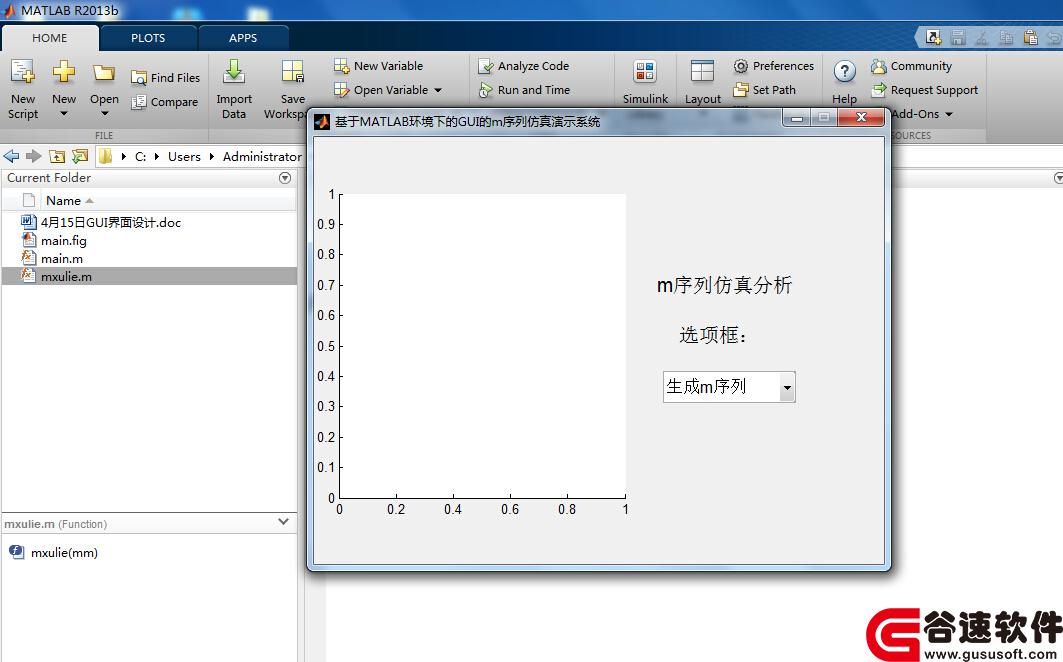The image size is (1063, 662).
Task: Start Run and Time profiler
Action: (x=524, y=90)
